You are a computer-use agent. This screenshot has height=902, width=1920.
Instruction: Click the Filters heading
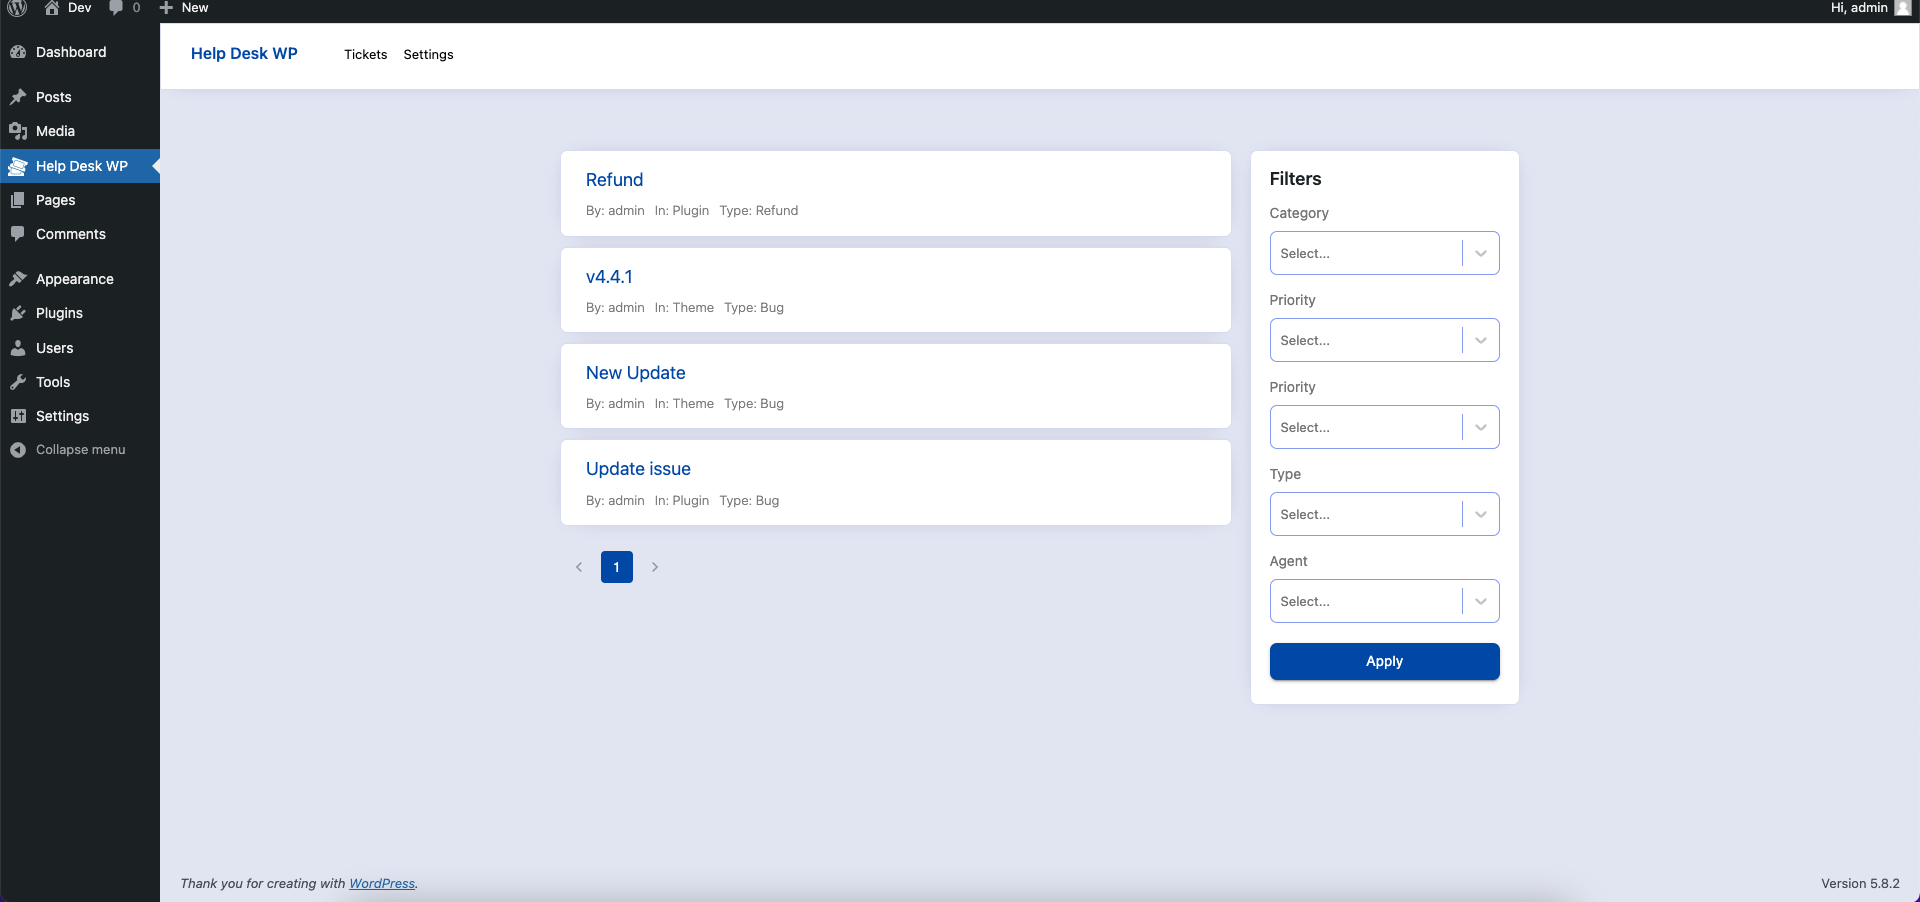pyautogui.click(x=1295, y=179)
